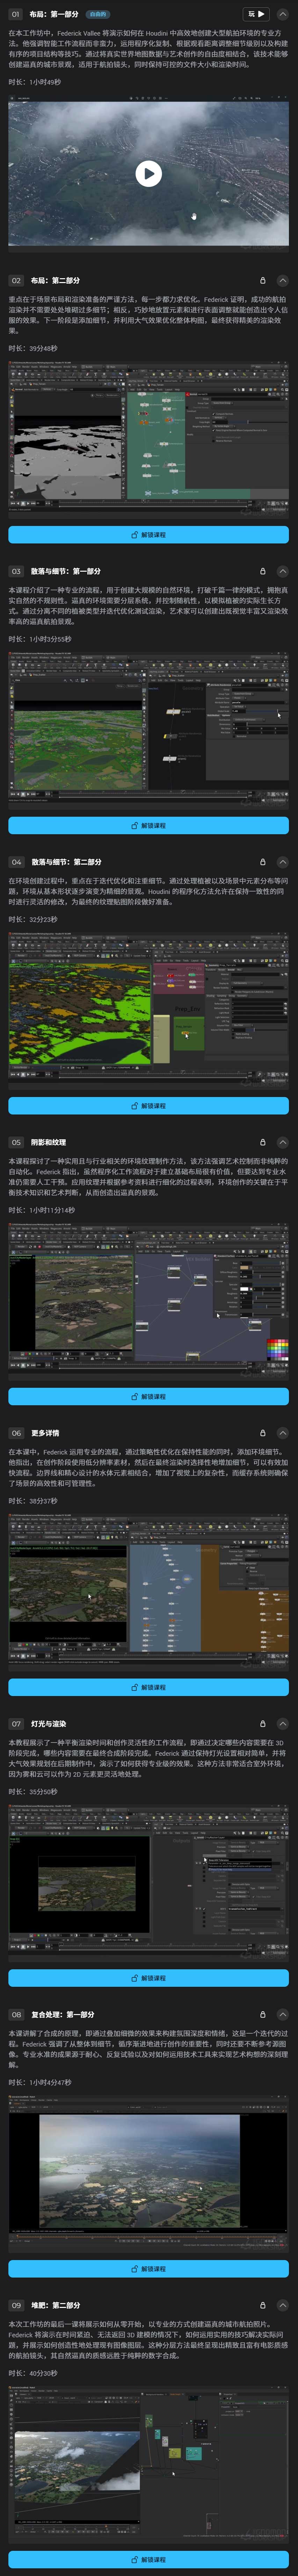Play the 布局：第一部分 video with center play button
This screenshot has height=2576, width=298.
click(149, 174)
